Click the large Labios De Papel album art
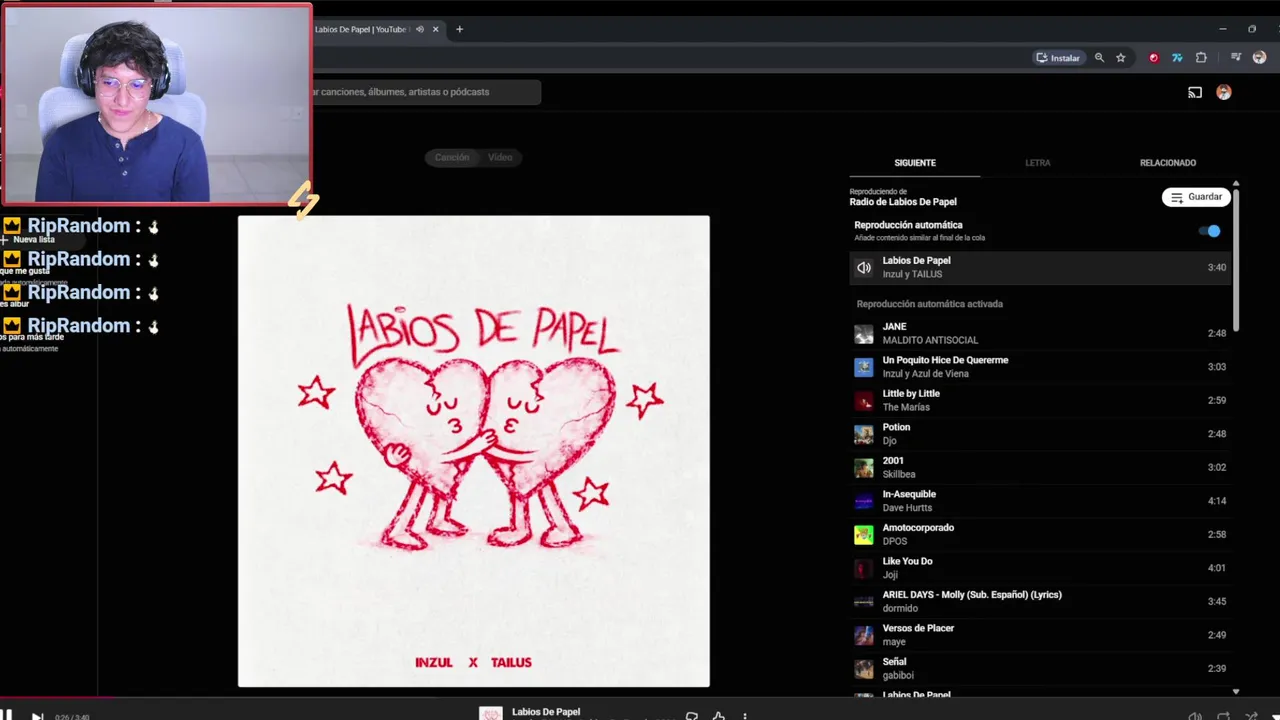 coord(474,451)
